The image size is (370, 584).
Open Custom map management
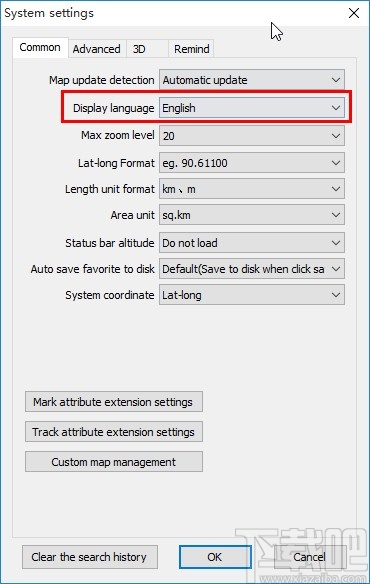(114, 462)
